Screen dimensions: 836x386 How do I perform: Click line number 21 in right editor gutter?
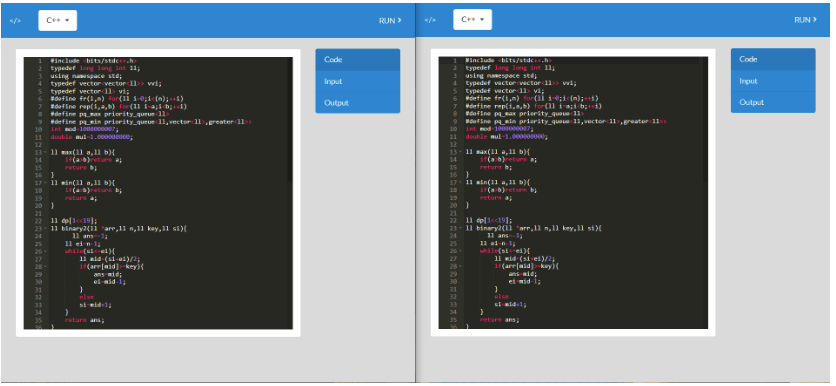click(x=454, y=213)
